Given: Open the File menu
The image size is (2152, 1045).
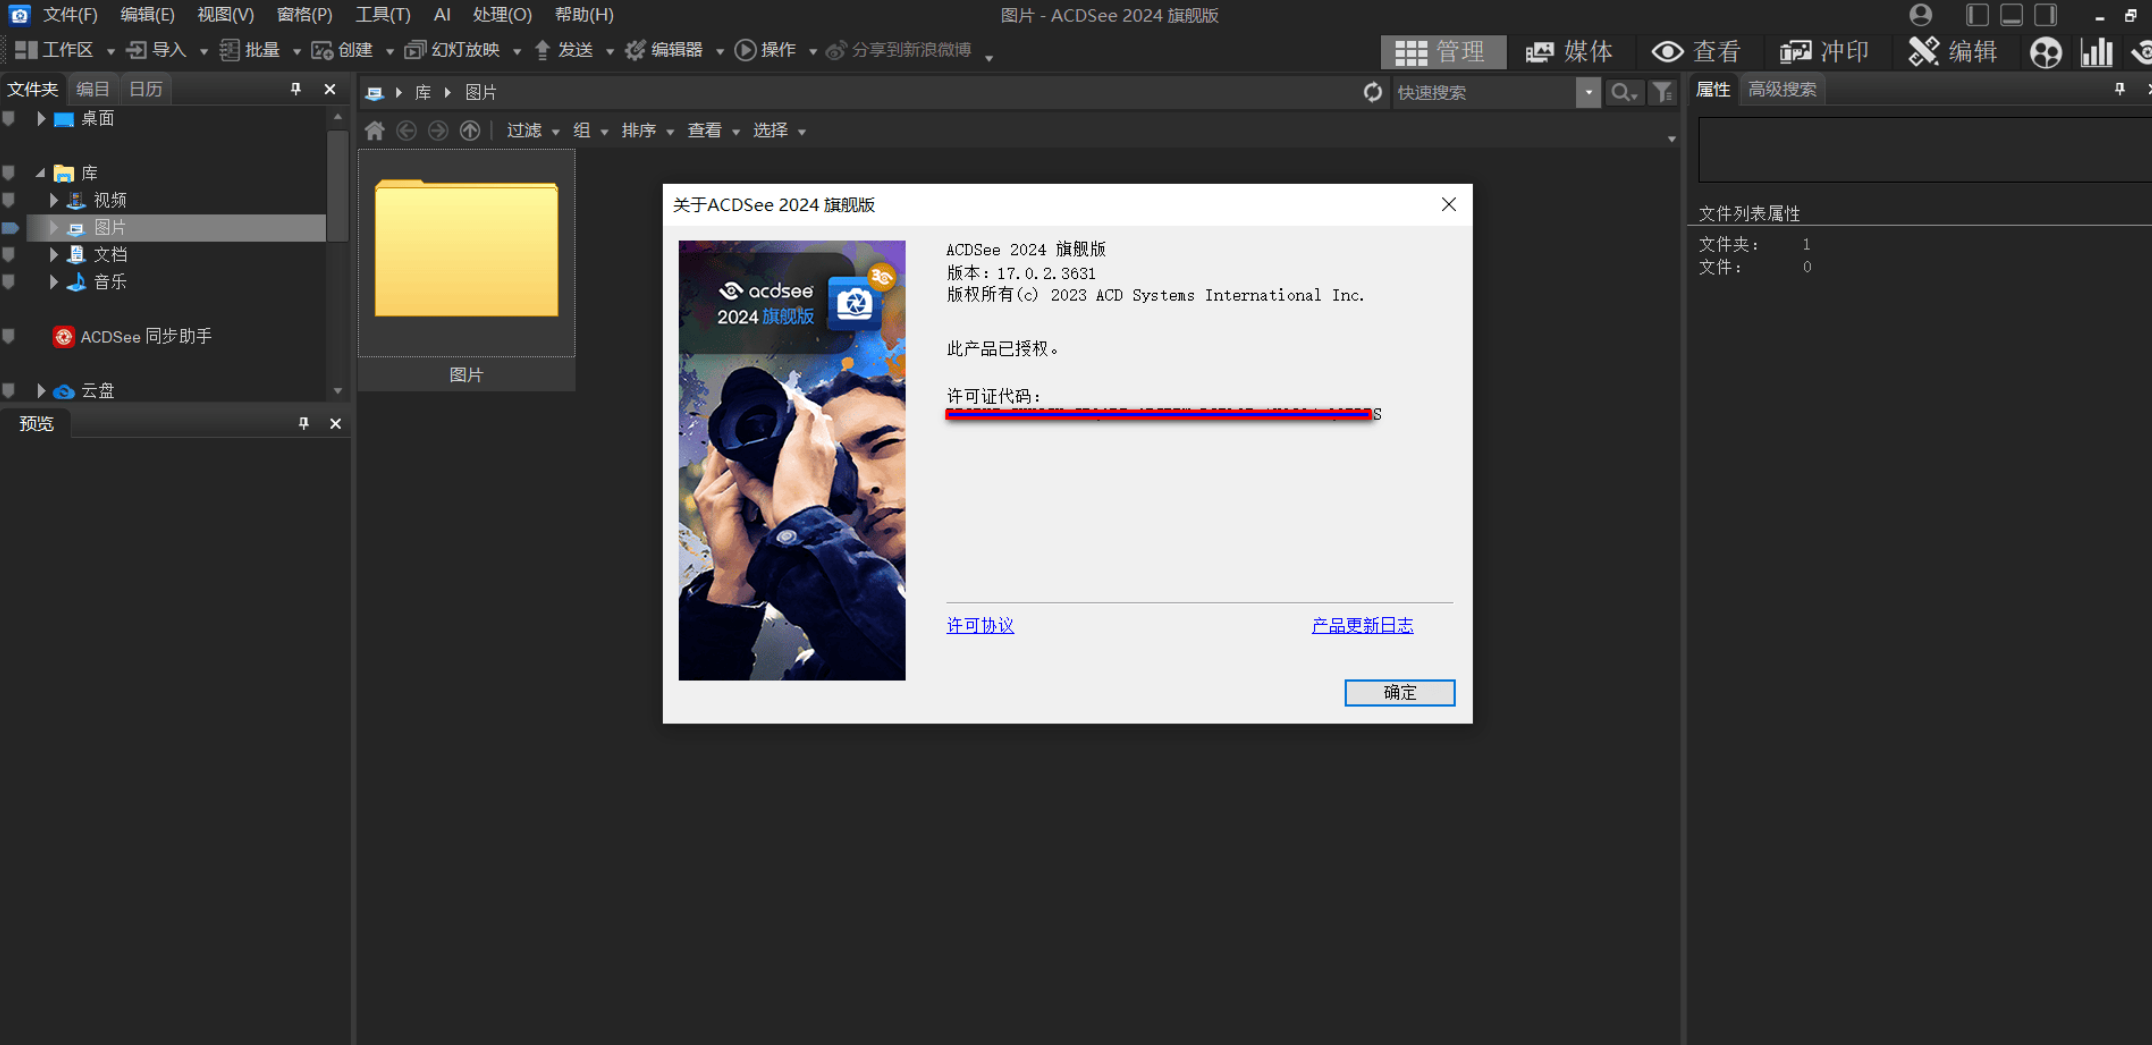Looking at the screenshot, I should coord(70,15).
